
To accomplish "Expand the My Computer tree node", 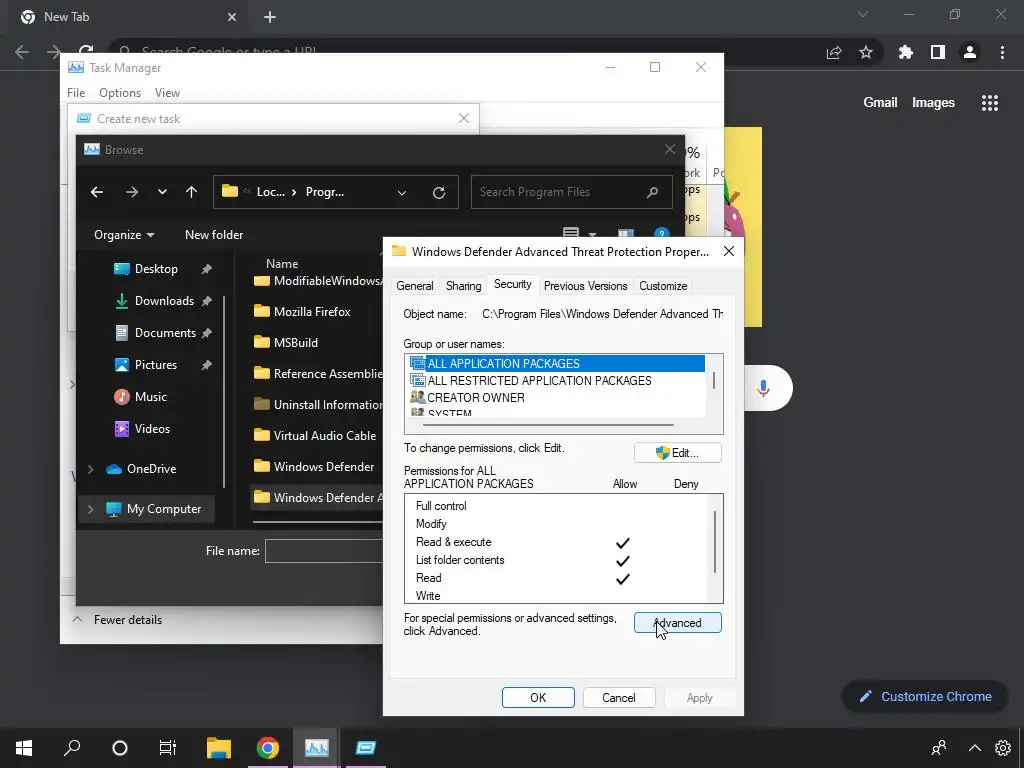I will pos(91,509).
